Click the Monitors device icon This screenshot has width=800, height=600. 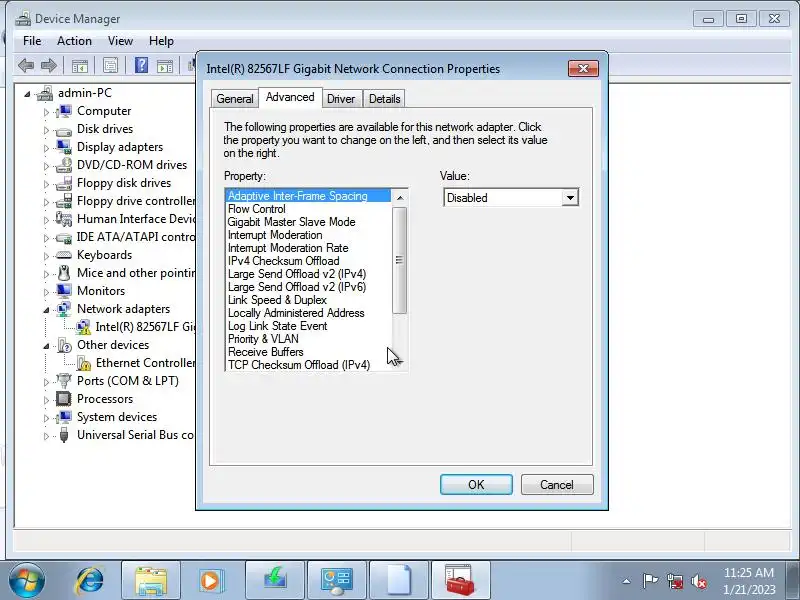64,291
